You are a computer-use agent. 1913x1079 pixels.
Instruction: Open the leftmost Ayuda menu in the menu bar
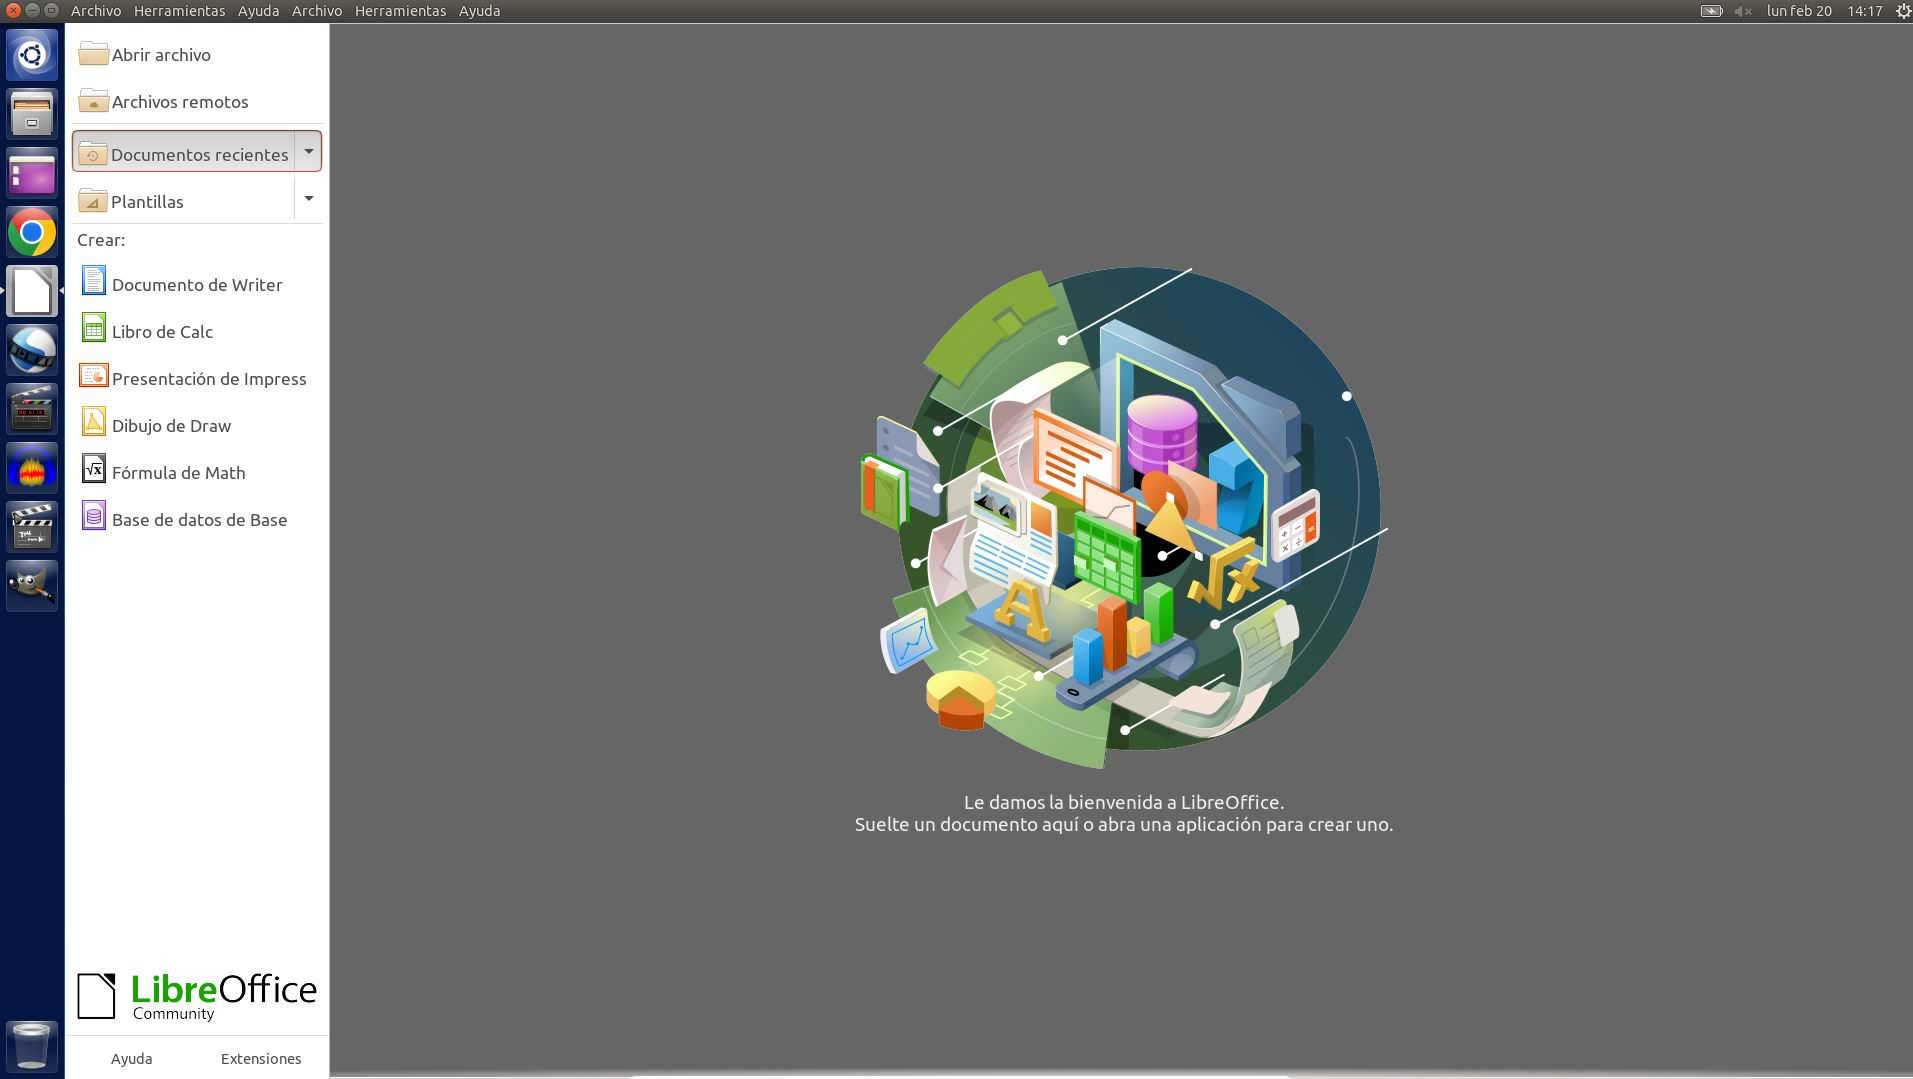(x=258, y=11)
